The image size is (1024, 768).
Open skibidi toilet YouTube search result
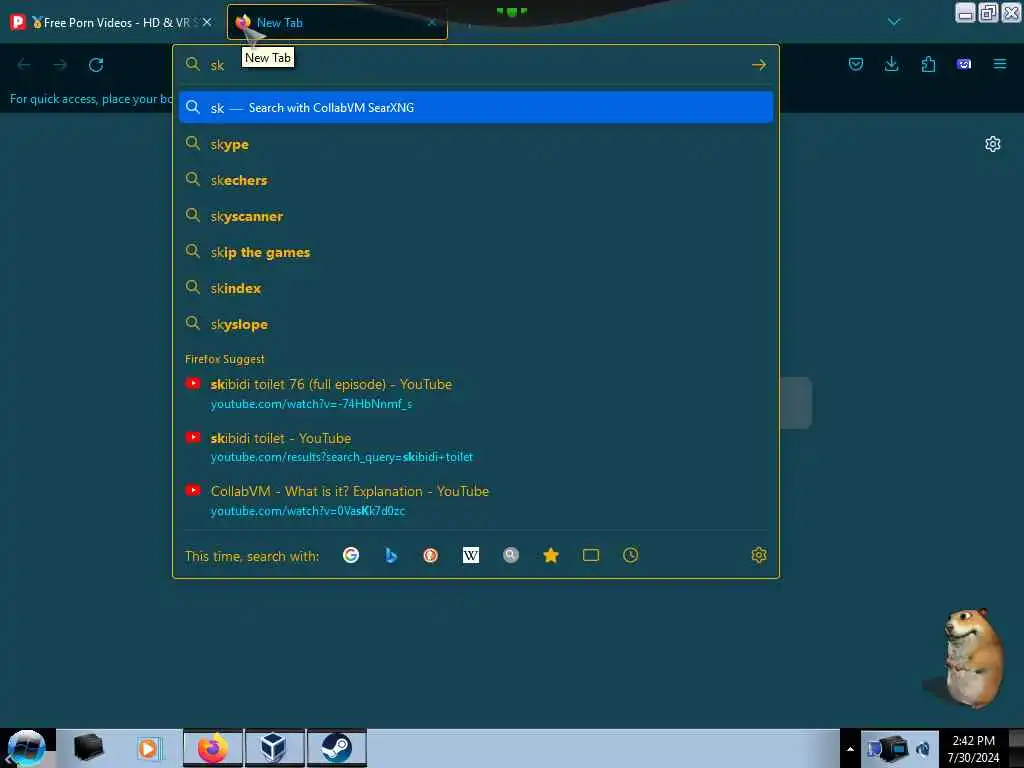point(475,447)
